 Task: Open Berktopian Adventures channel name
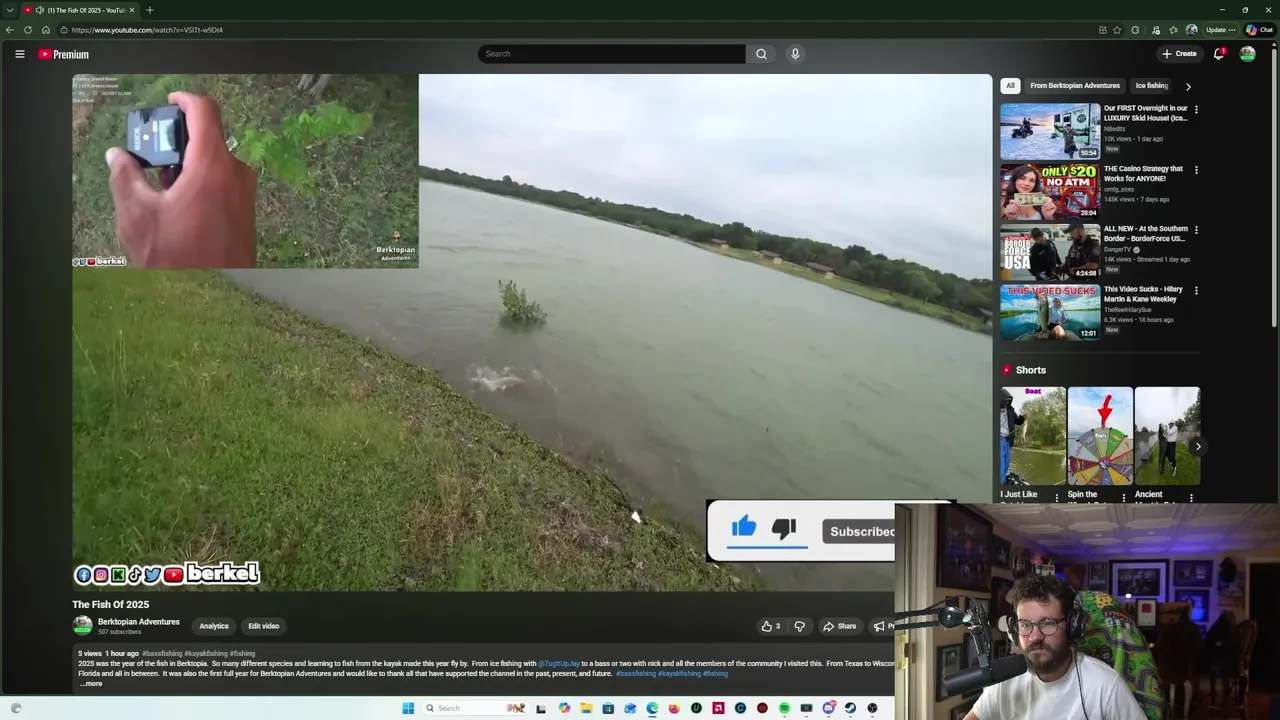click(139, 622)
